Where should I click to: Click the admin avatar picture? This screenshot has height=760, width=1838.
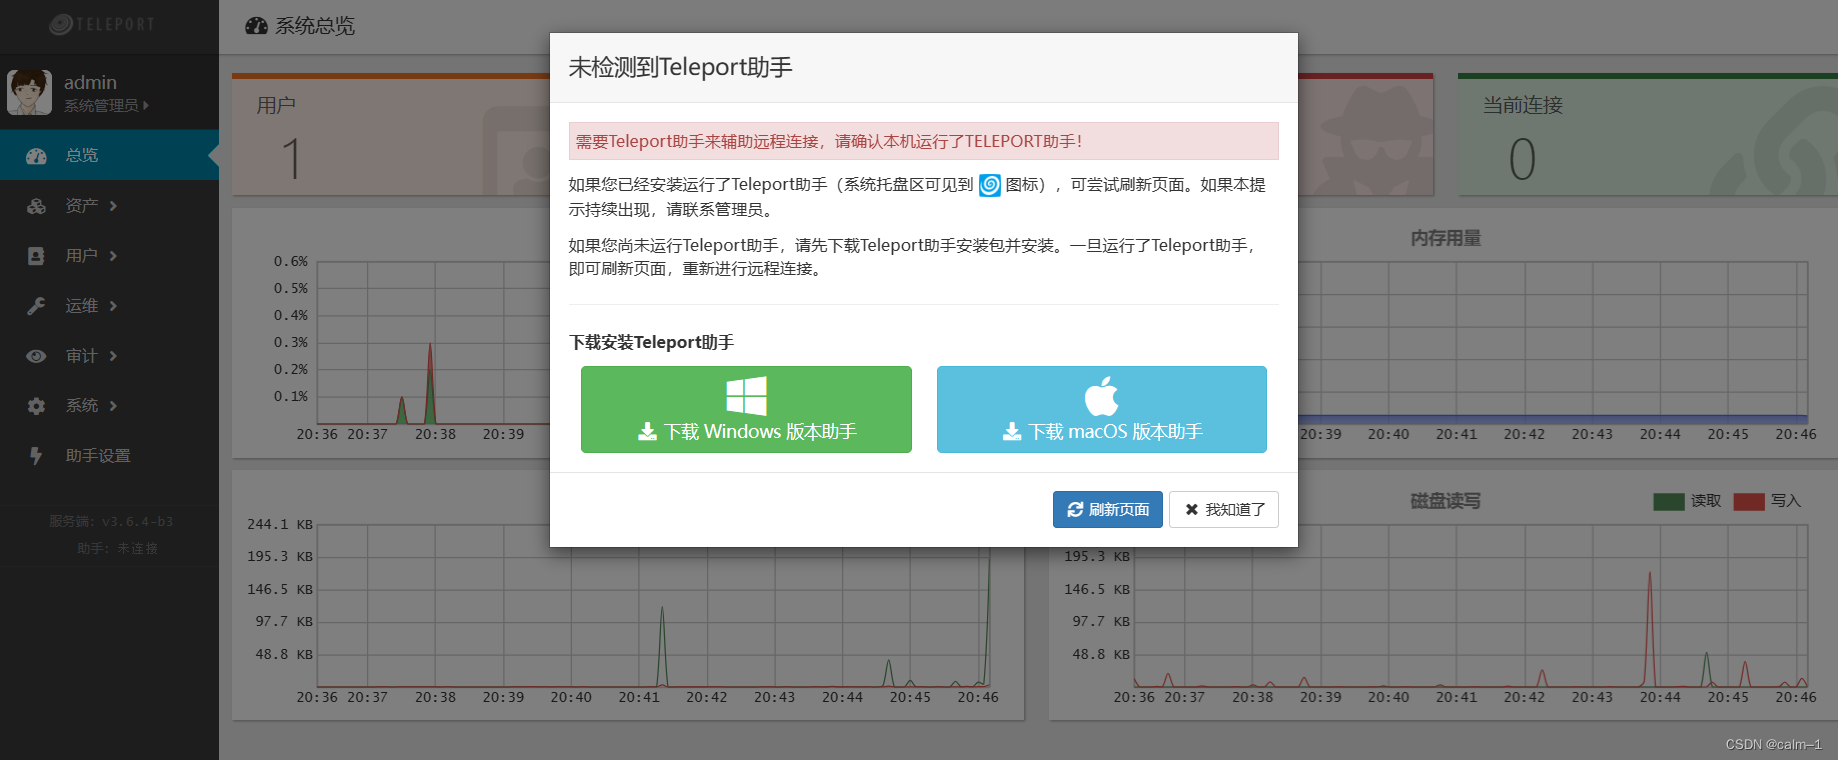[x=29, y=92]
